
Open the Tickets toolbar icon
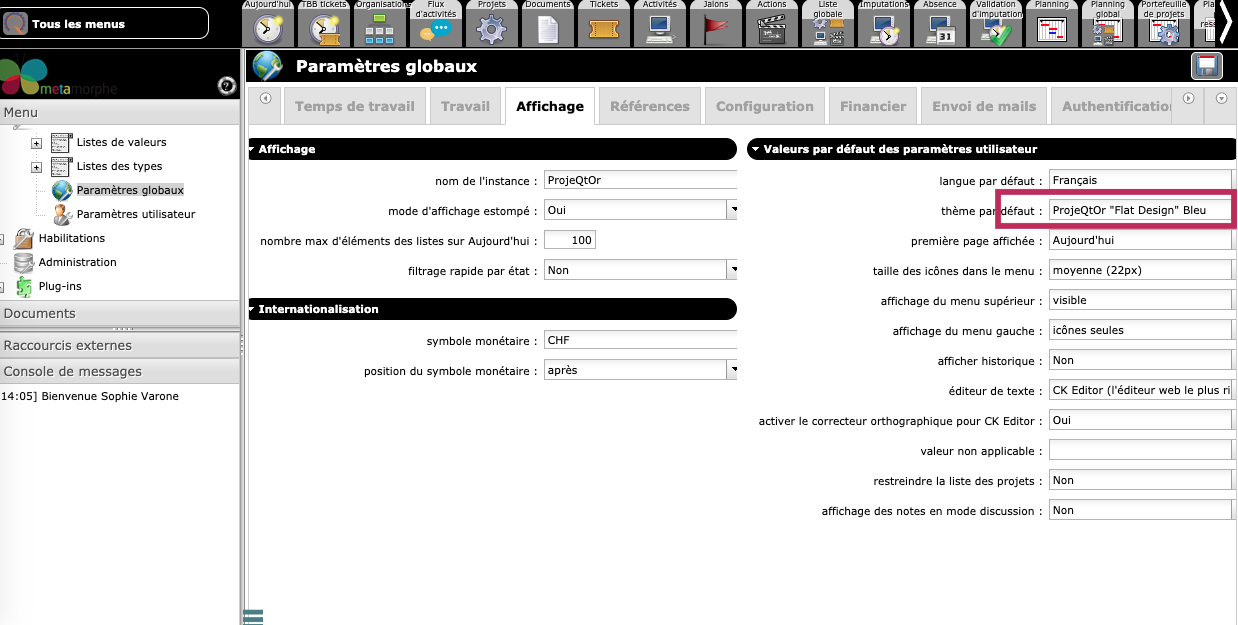(603, 30)
